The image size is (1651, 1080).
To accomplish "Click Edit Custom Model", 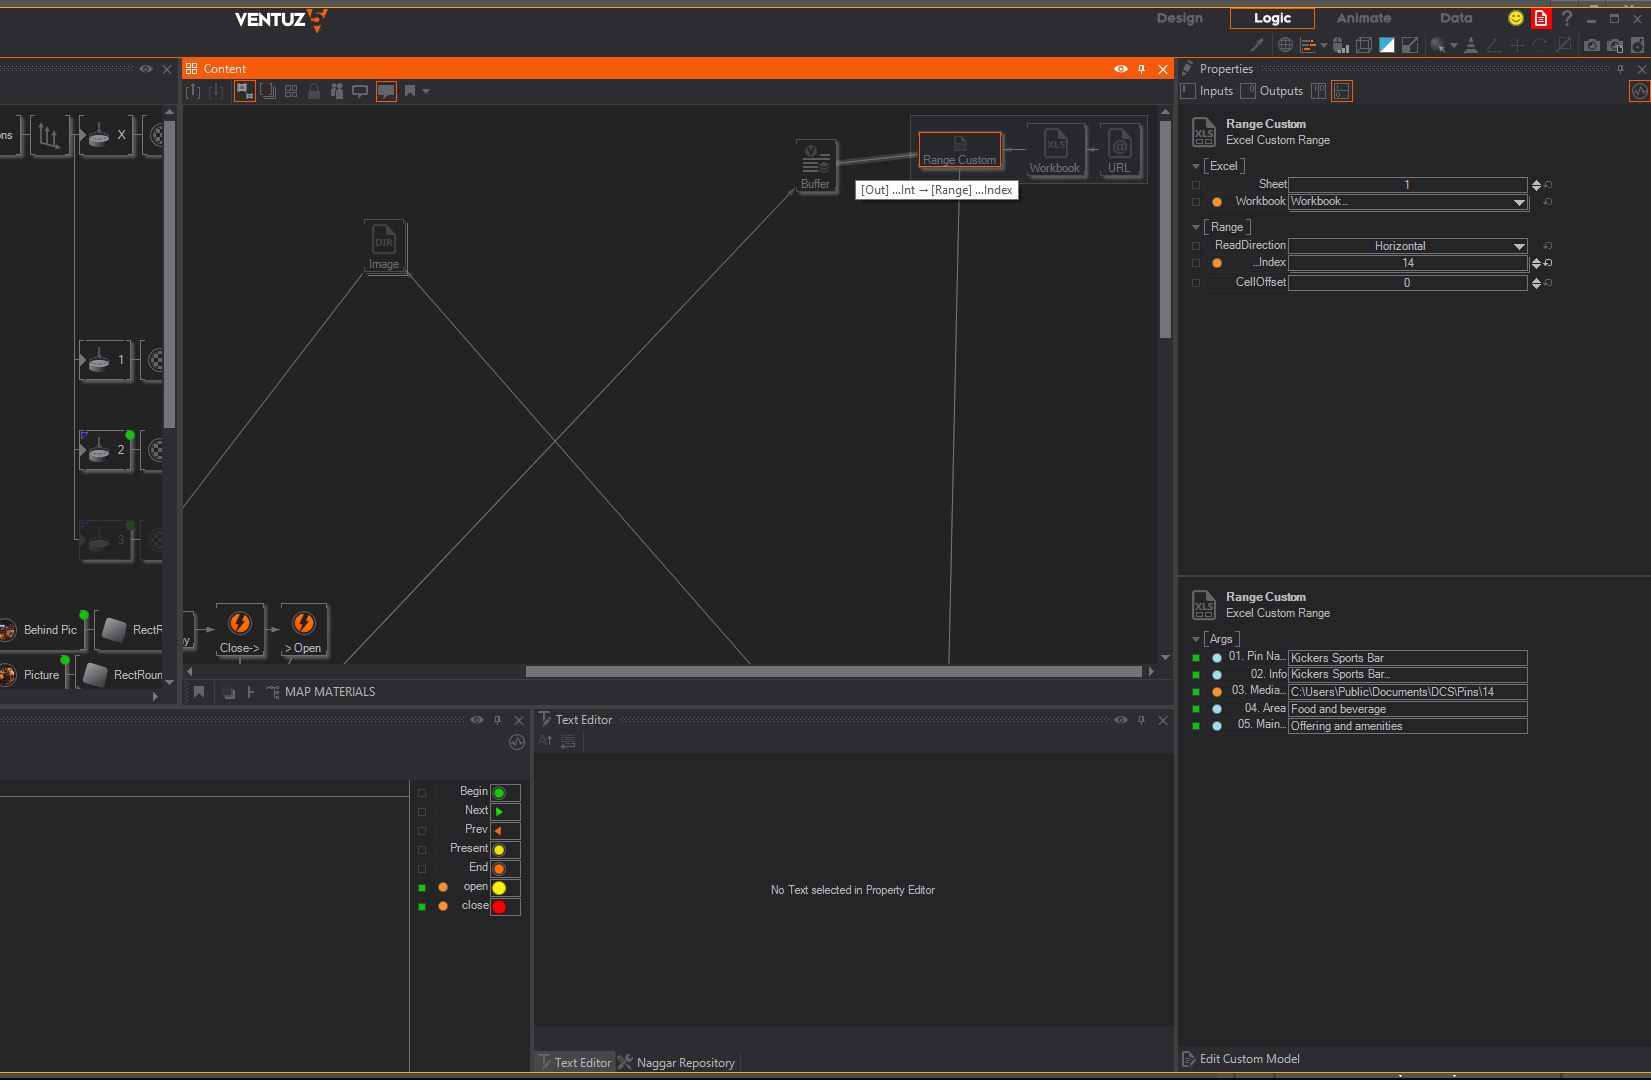I will pyautogui.click(x=1249, y=1059).
